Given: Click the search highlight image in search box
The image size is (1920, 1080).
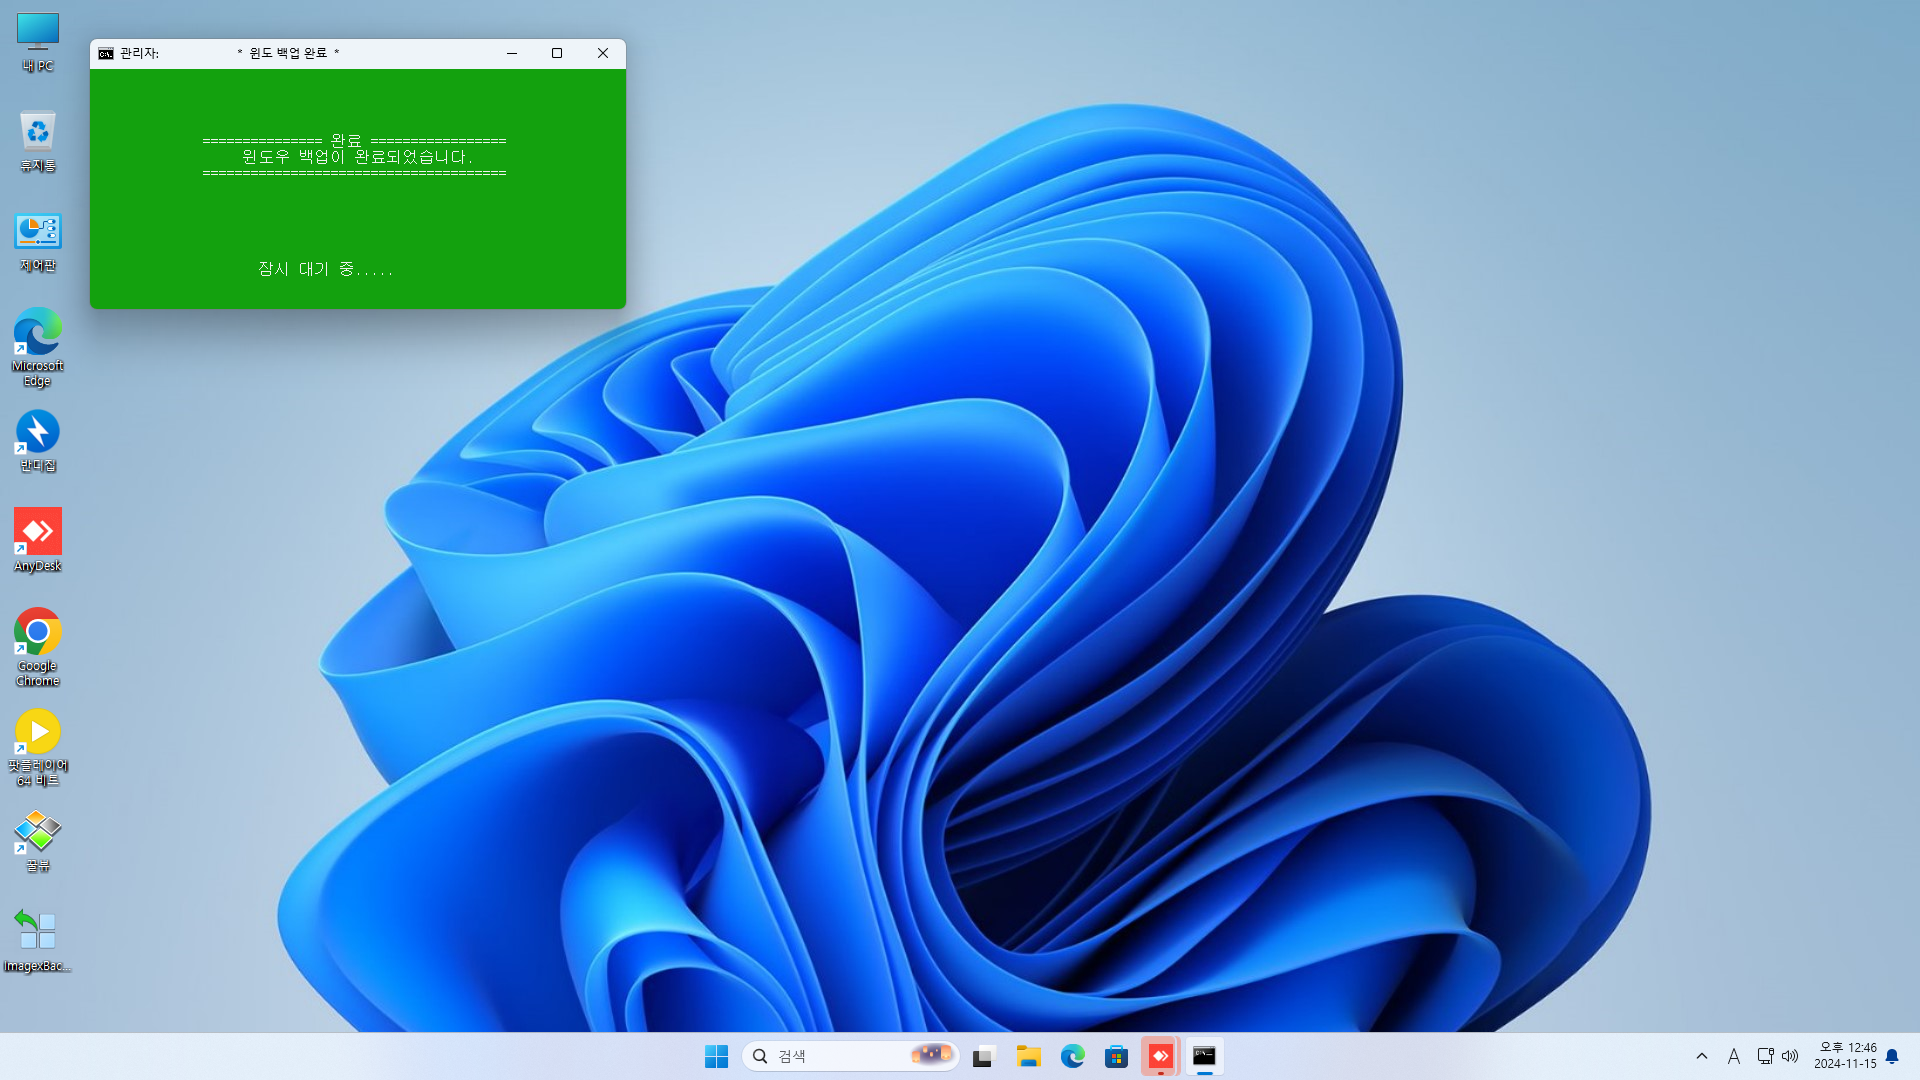Looking at the screenshot, I should [x=931, y=1055].
